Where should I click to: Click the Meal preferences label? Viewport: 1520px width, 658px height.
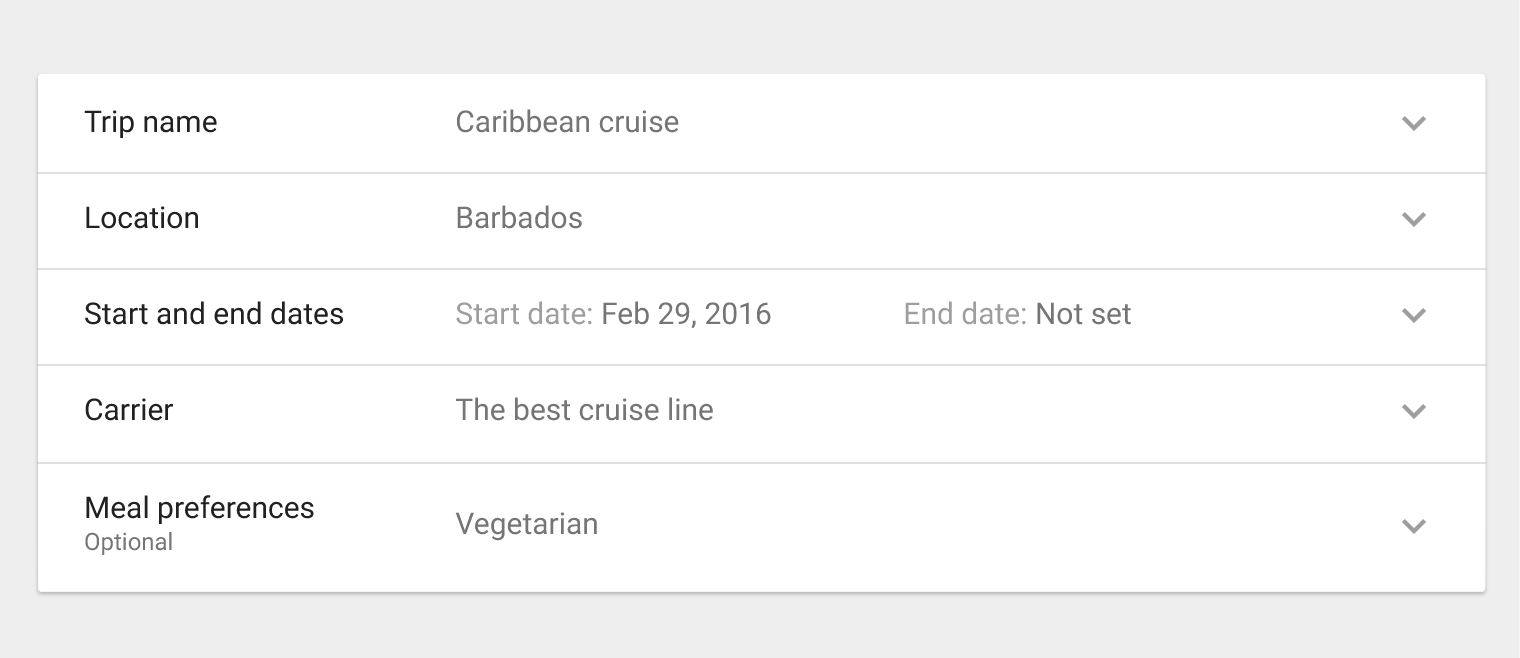(x=199, y=508)
